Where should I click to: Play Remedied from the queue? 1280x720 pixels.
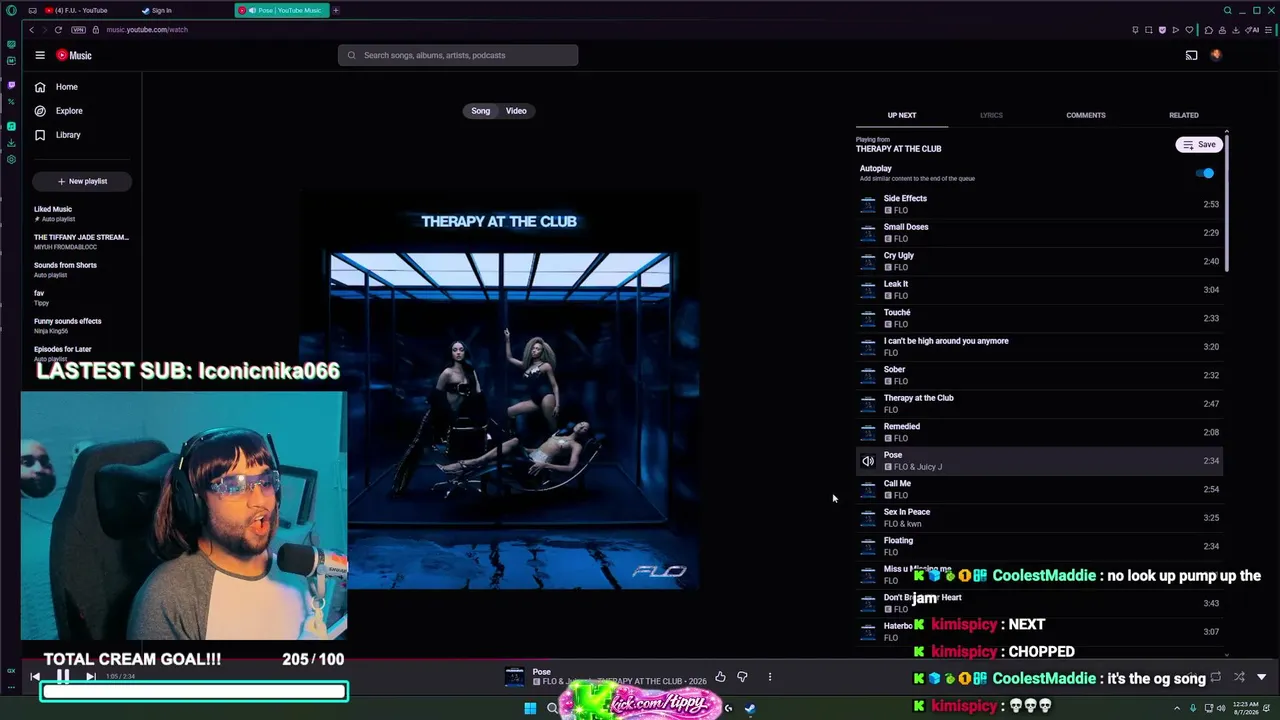click(x=1040, y=432)
